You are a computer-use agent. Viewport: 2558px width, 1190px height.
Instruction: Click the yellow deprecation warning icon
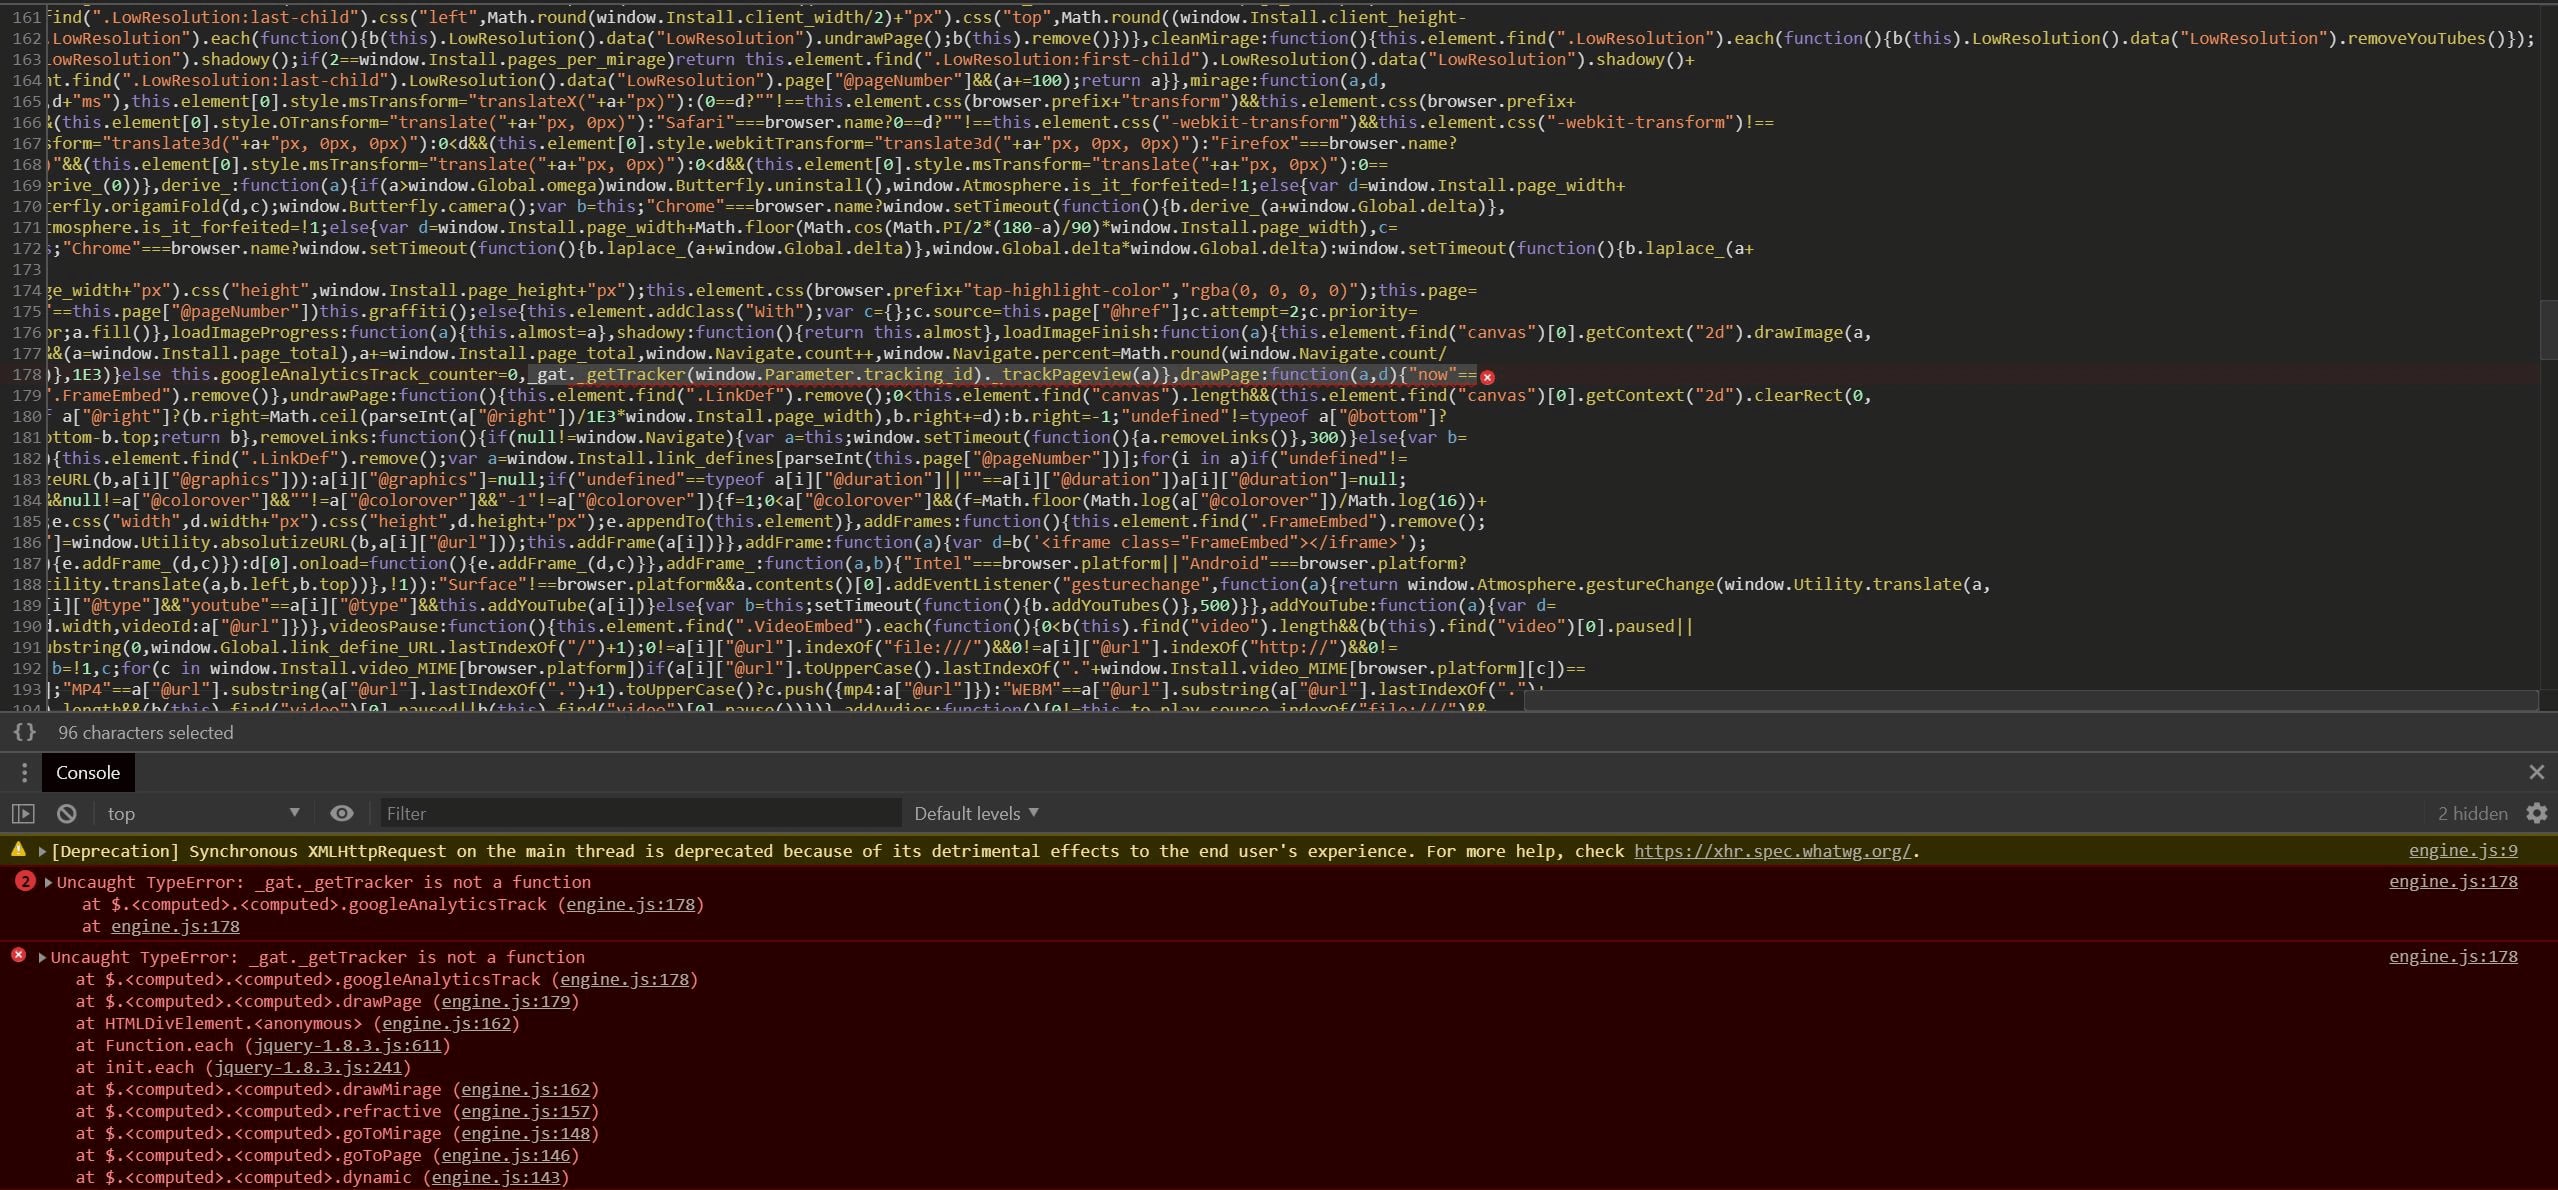click(18, 850)
